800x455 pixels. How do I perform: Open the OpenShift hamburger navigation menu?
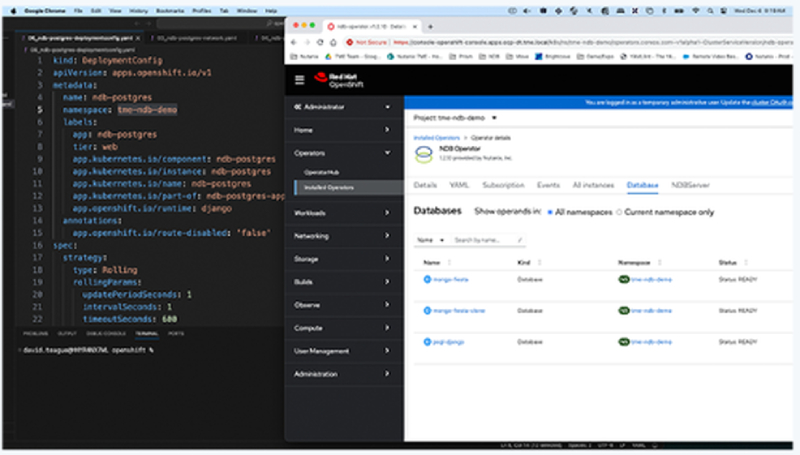coord(299,80)
